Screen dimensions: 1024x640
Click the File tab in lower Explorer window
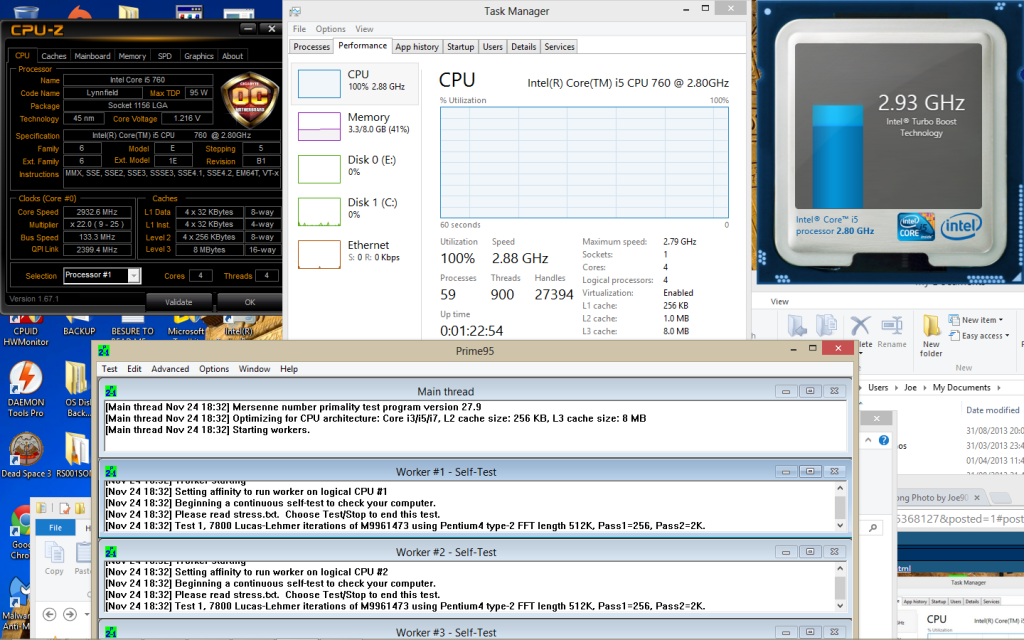tap(56, 528)
